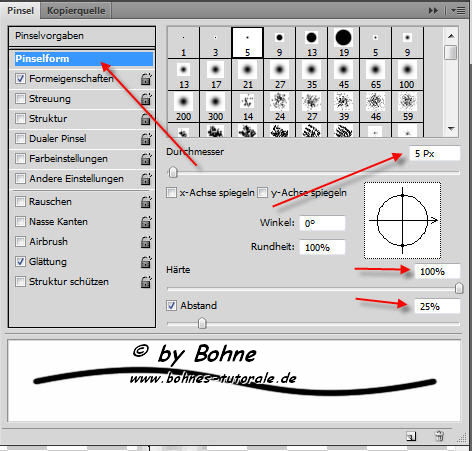Viewport: 472px width, 451px height.
Task: Select the hard round 19 brush thumbnail
Action: [344, 43]
